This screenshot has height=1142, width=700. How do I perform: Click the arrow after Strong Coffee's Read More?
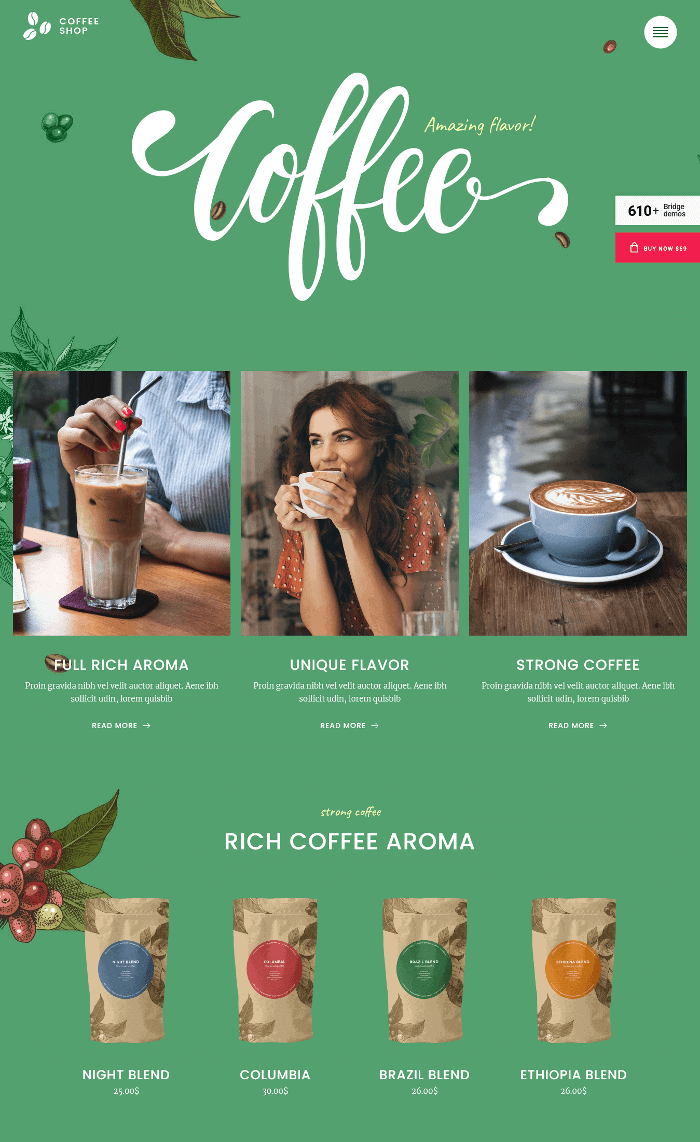click(602, 725)
